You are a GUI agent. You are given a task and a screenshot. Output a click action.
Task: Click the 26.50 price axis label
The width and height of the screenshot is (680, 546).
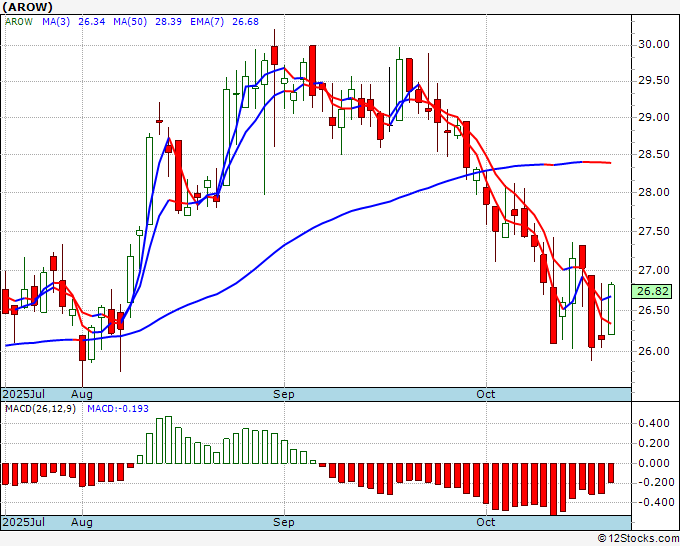(x=654, y=311)
